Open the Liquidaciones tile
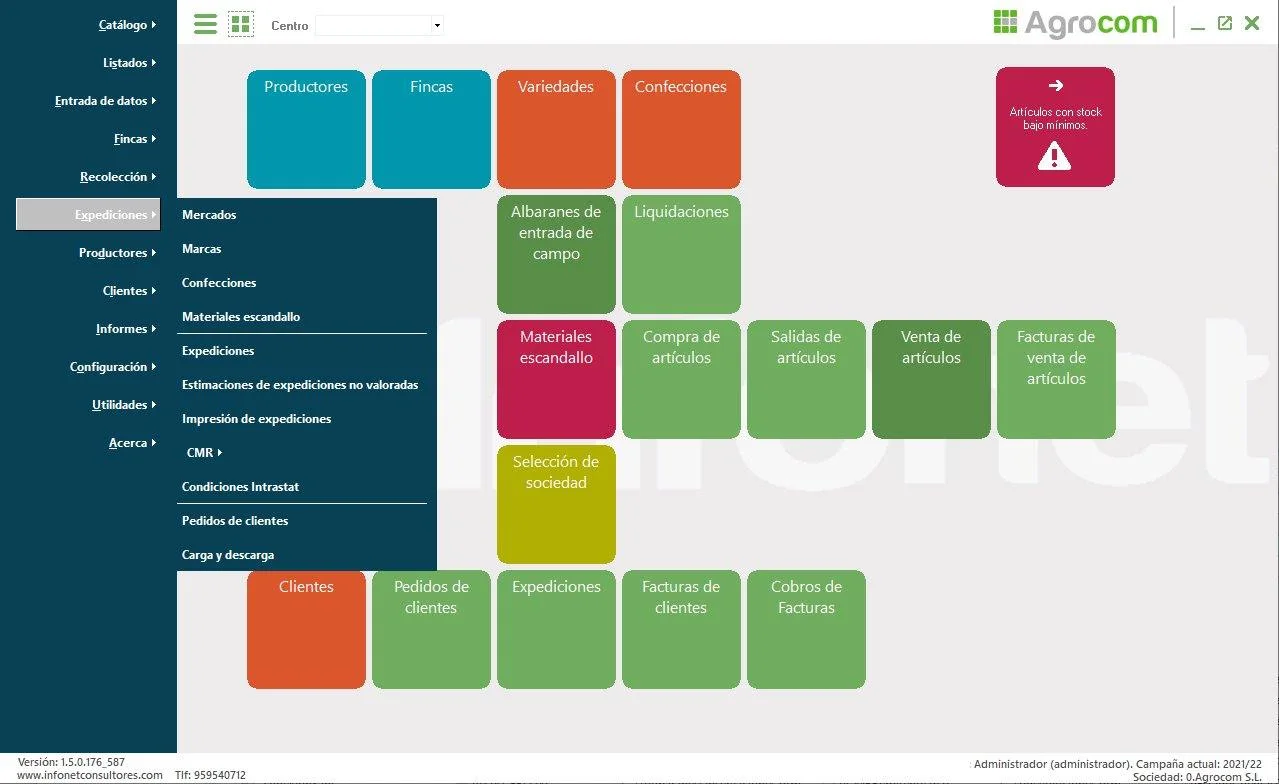The width and height of the screenshot is (1279, 784). [681, 254]
